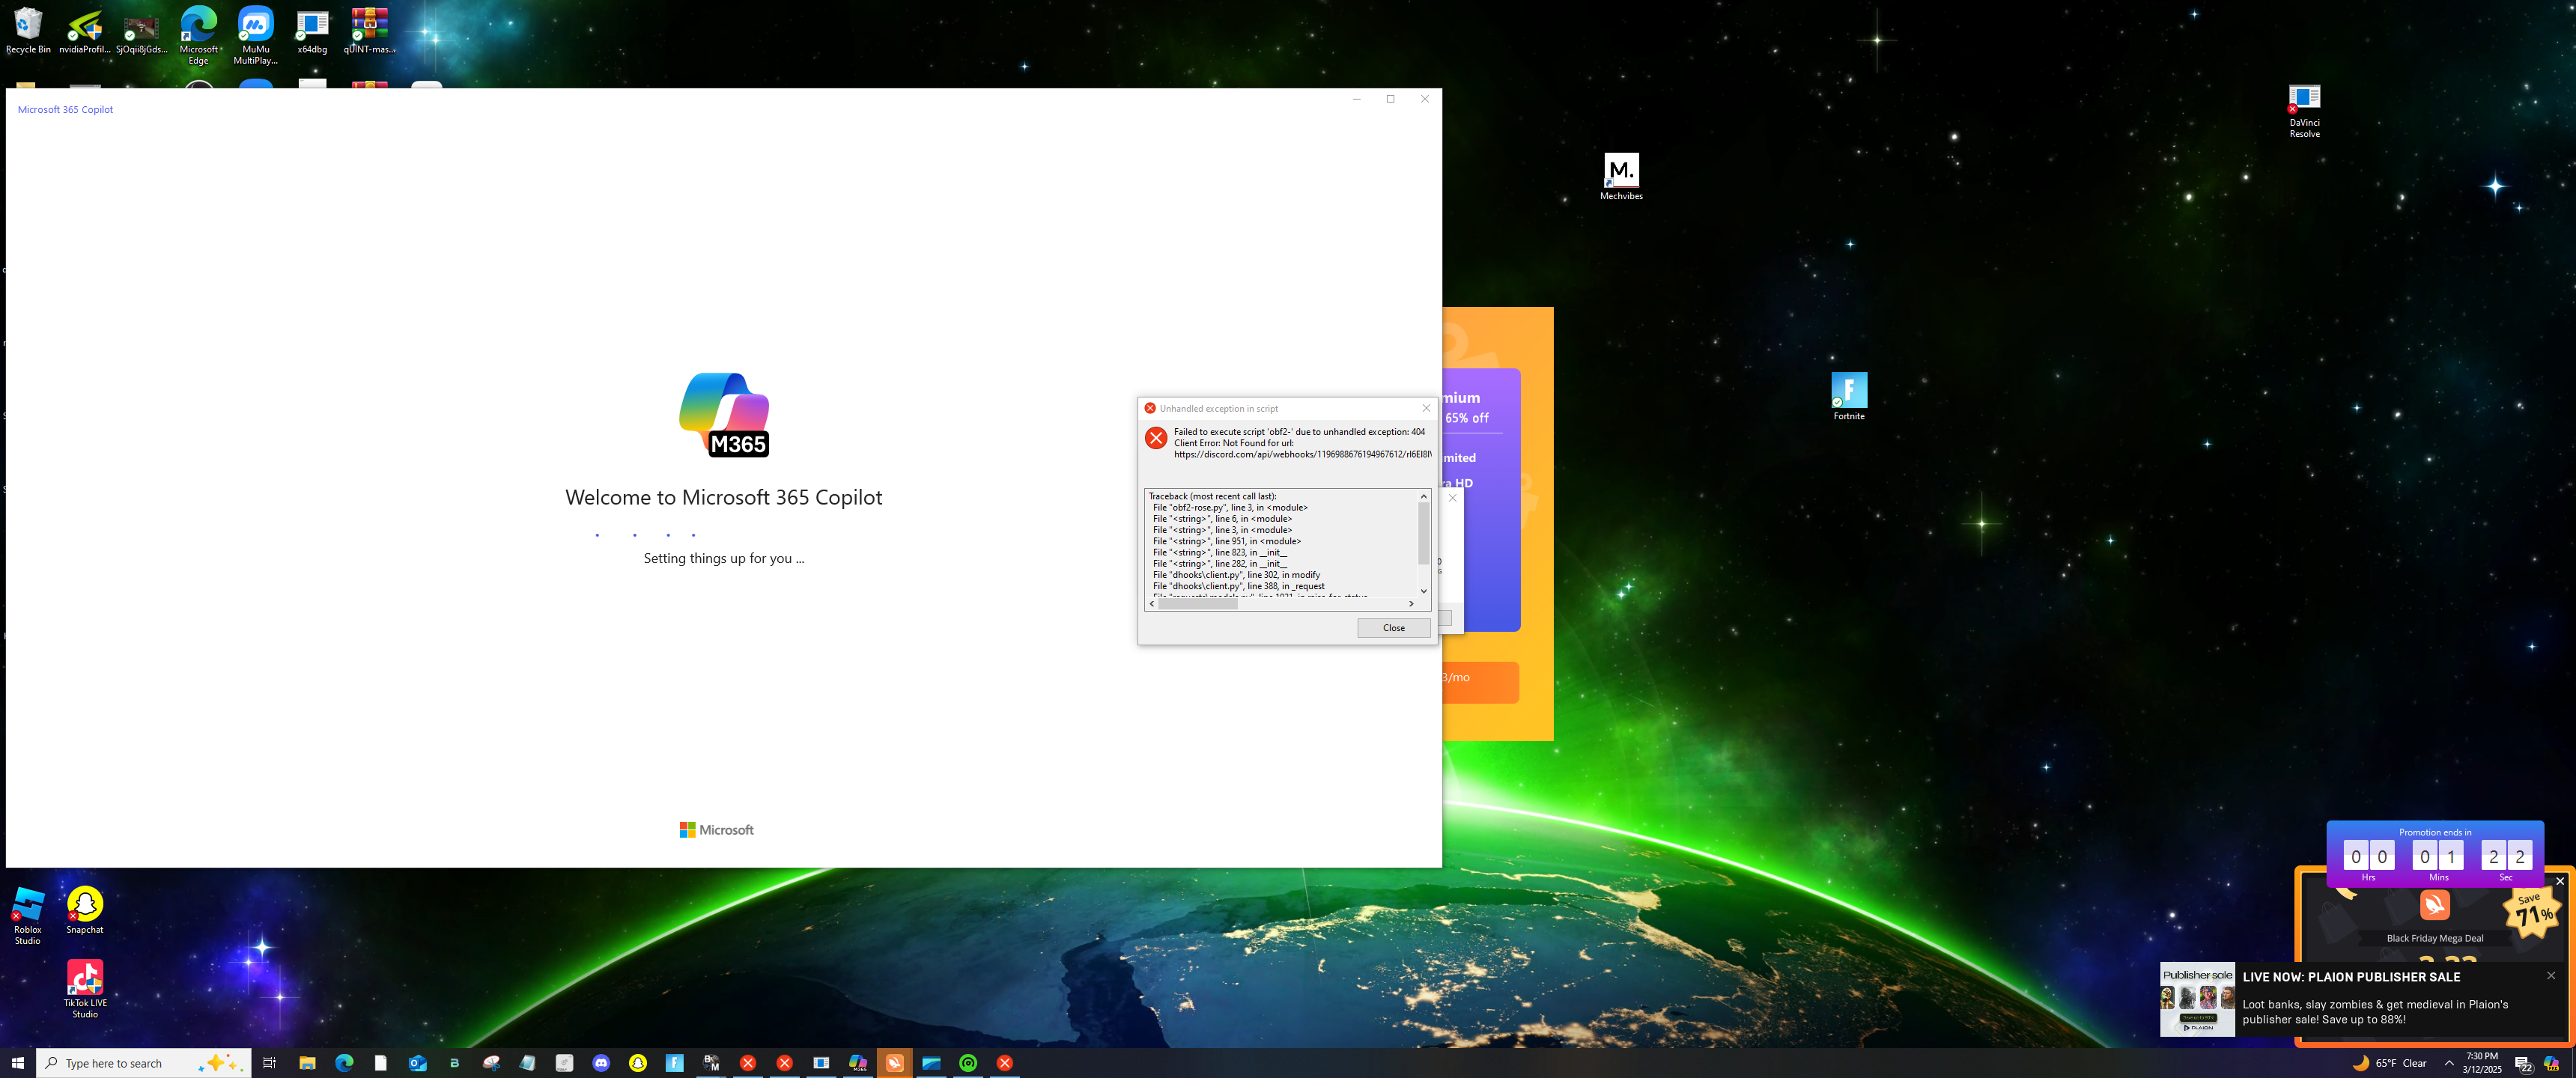Maximize the Microsoft 365 Copilot window

pyautogui.click(x=1390, y=99)
